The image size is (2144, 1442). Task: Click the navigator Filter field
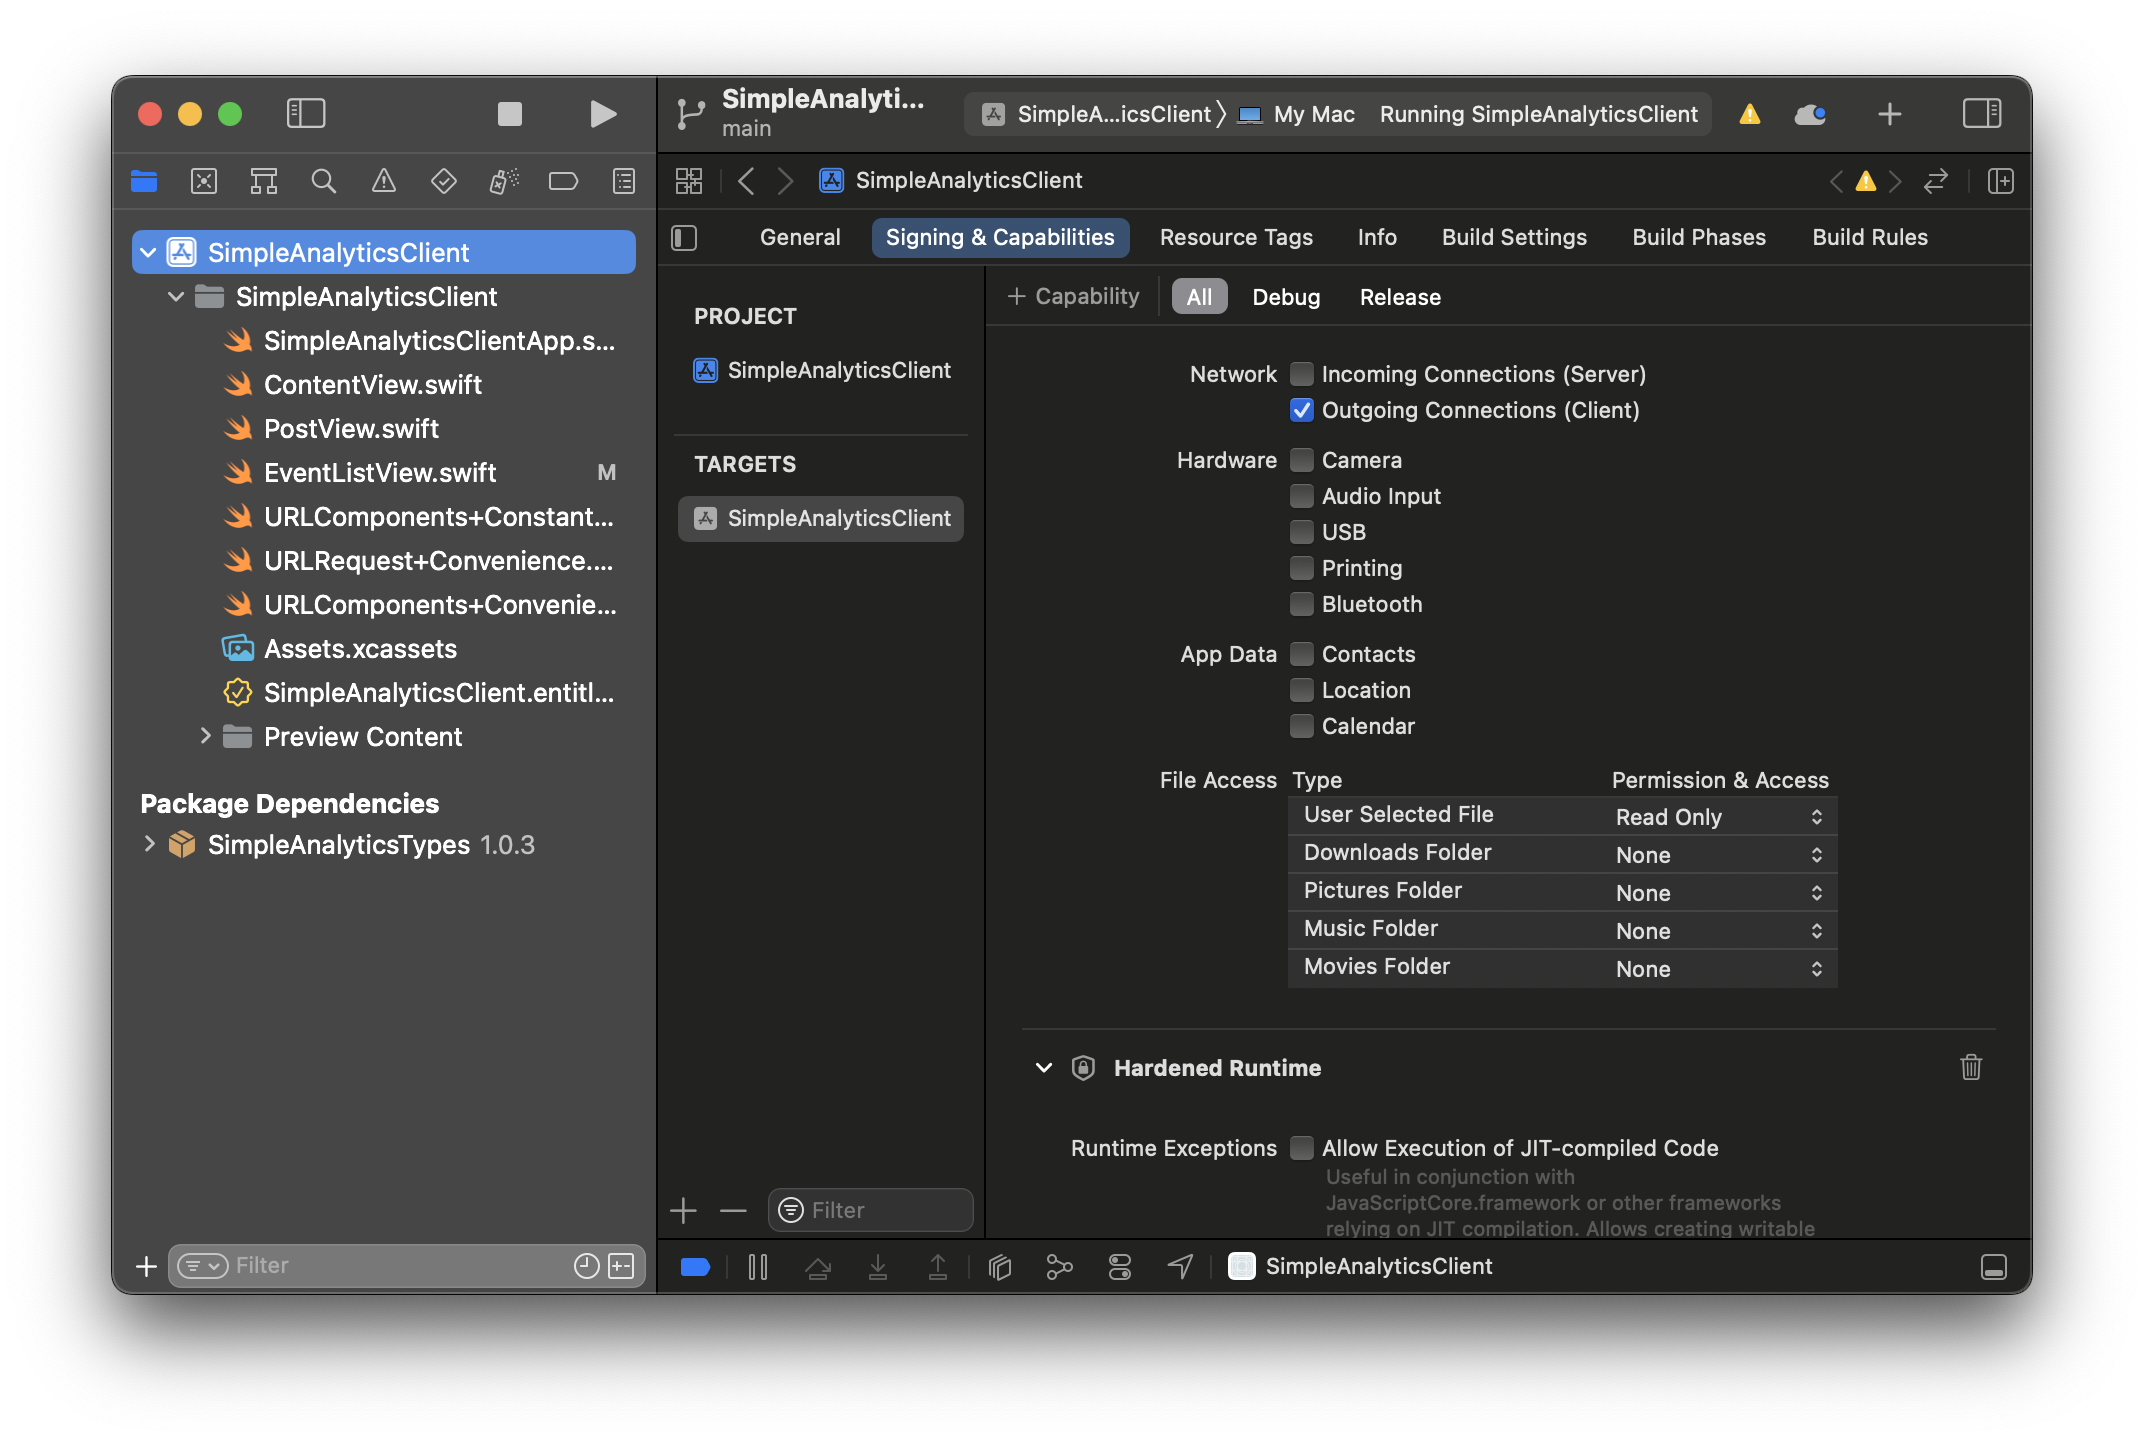point(406,1266)
